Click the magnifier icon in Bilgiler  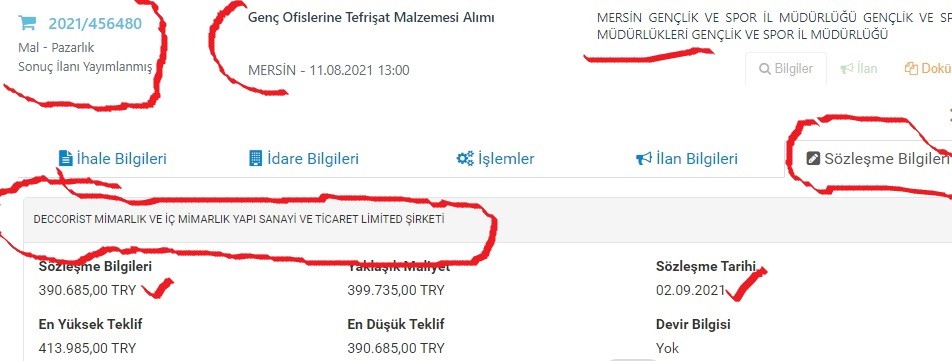pyautogui.click(x=765, y=69)
